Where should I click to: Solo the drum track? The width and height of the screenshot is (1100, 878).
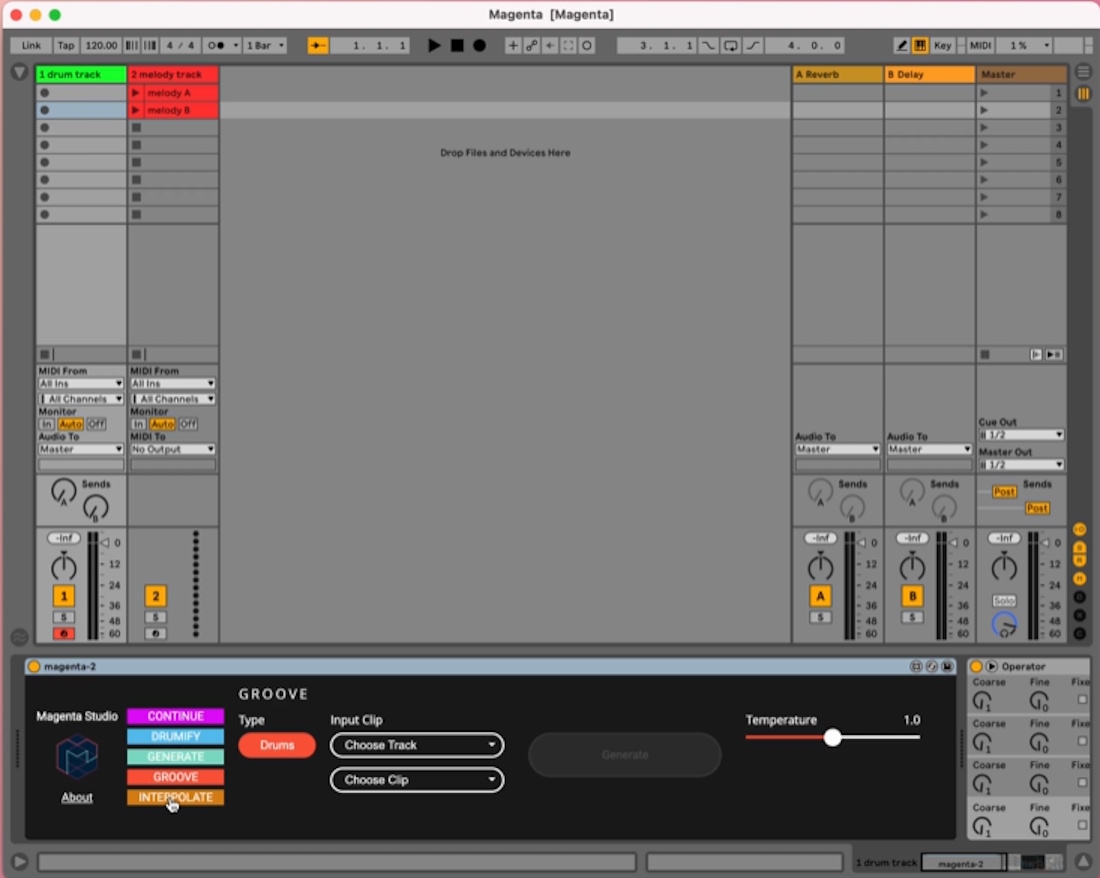pyautogui.click(x=64, y=617)
